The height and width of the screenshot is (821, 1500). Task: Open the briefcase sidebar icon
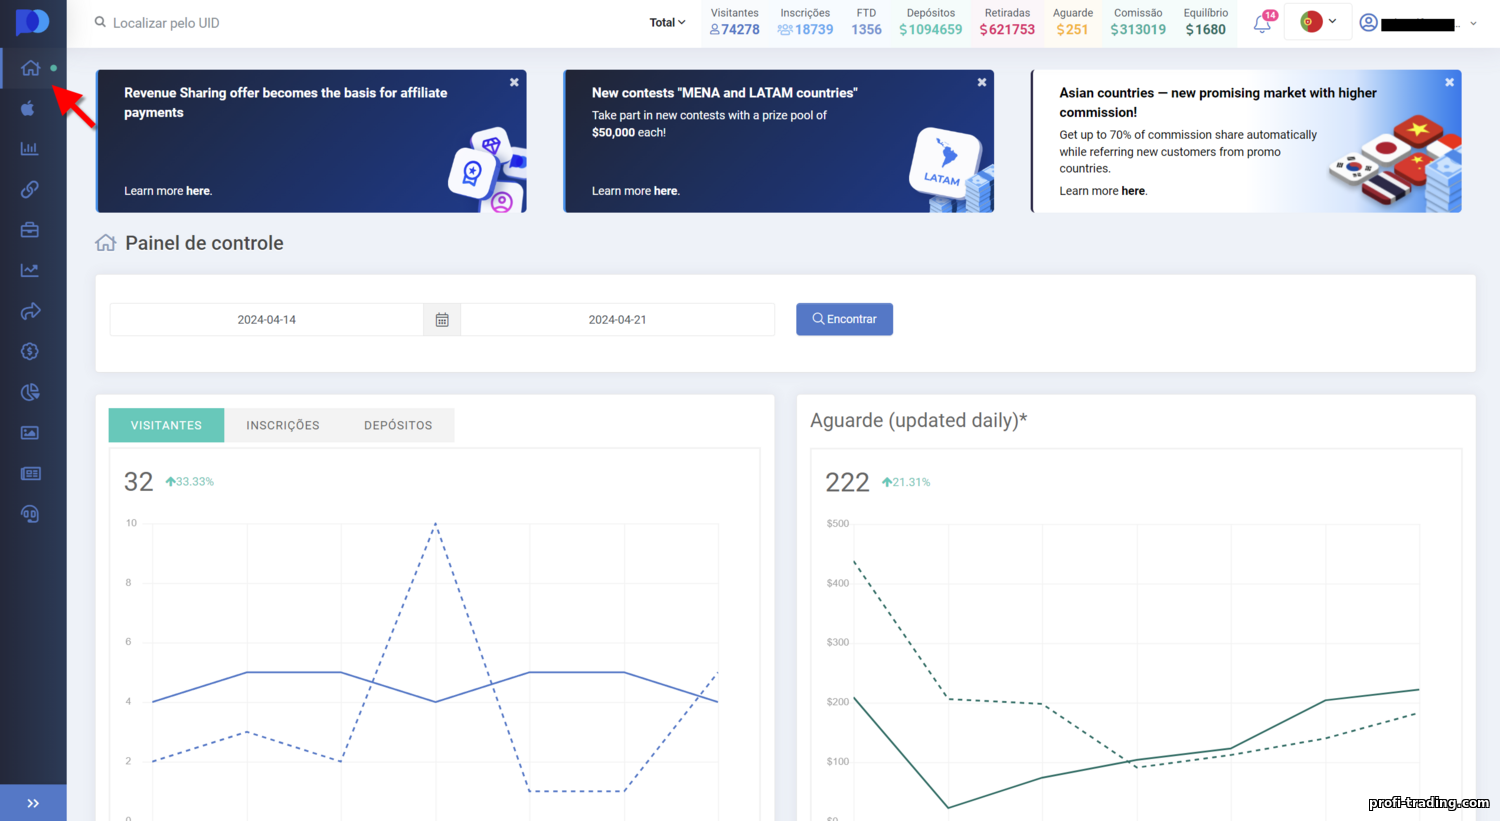click(x=30, y=230)
